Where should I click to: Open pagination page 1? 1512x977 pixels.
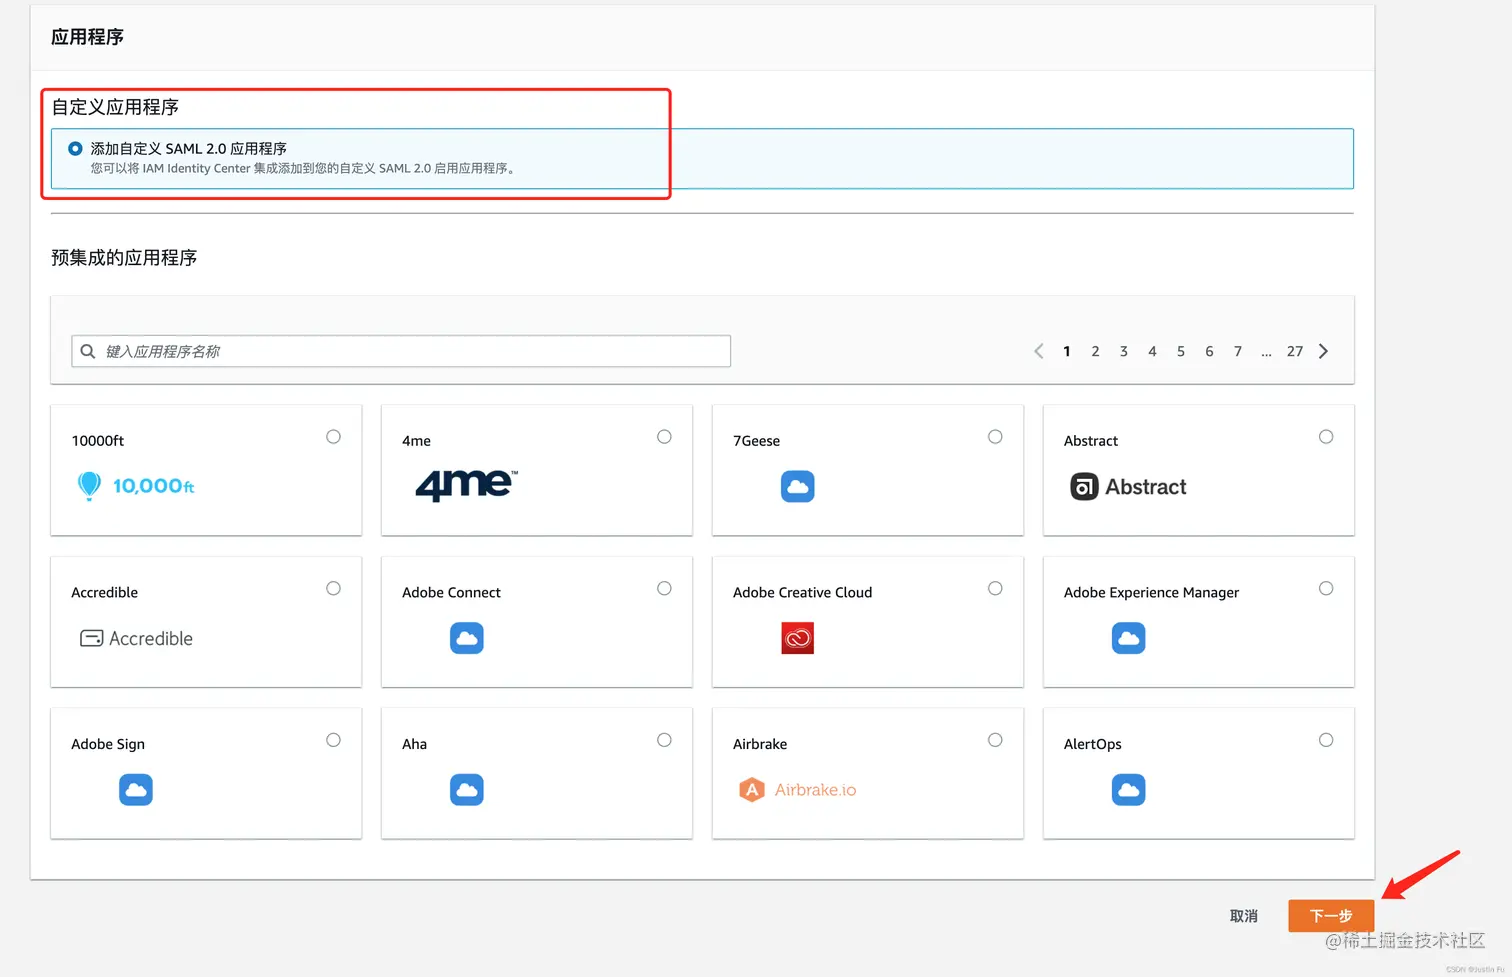(1067, 352)
